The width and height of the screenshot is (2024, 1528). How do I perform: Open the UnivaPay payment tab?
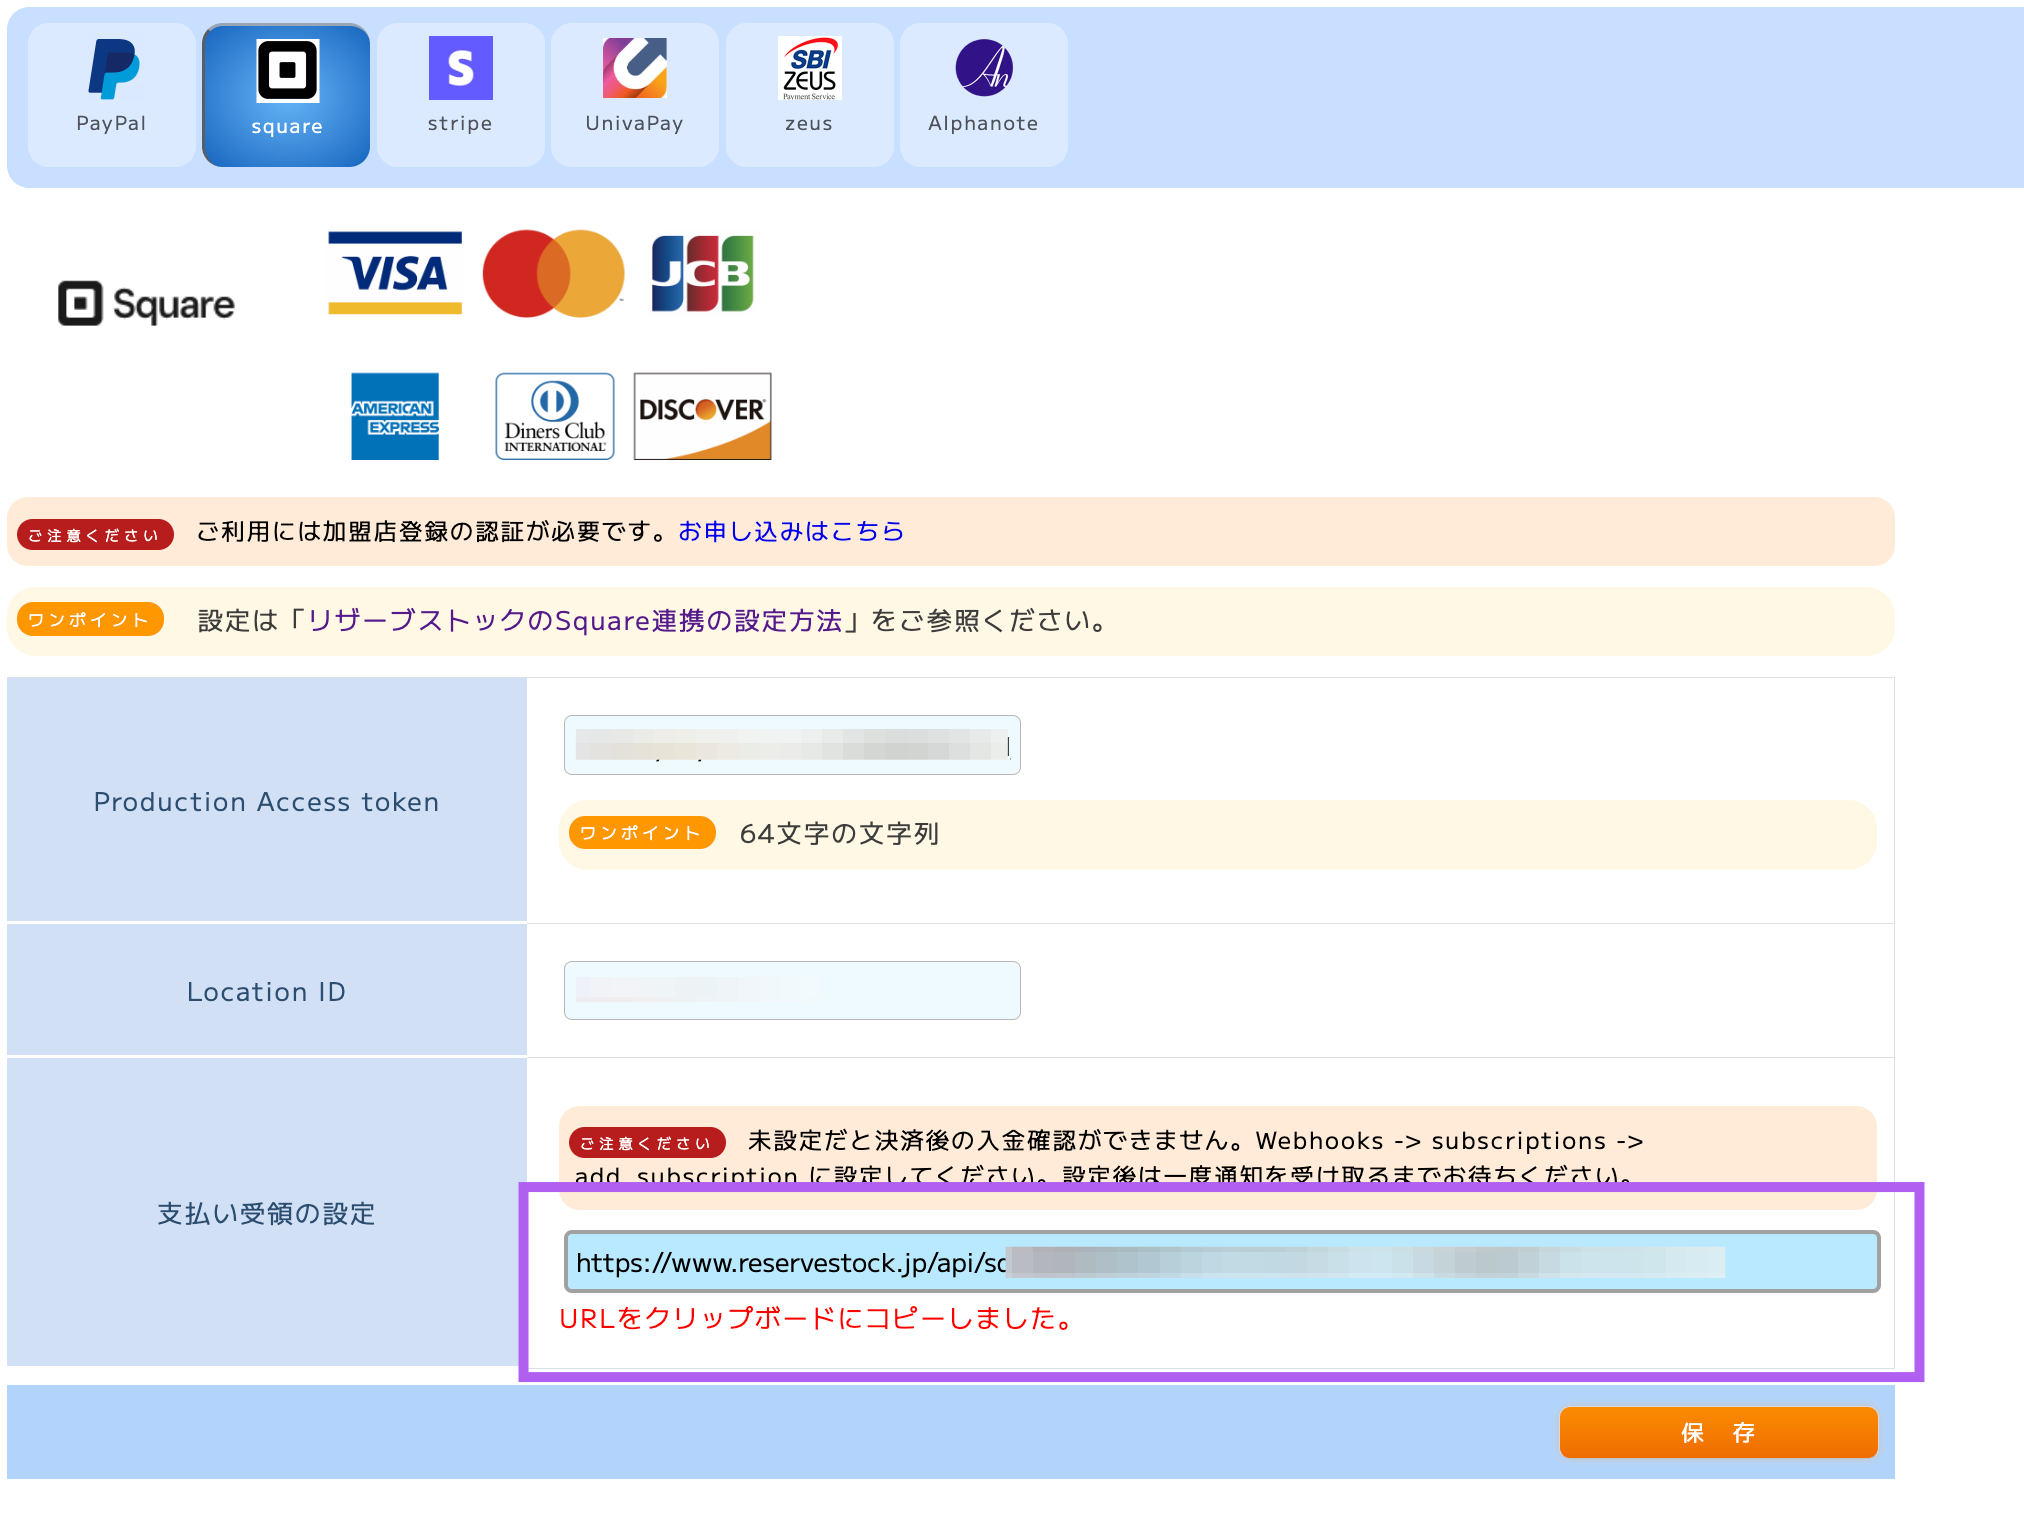tap(634, 94)
